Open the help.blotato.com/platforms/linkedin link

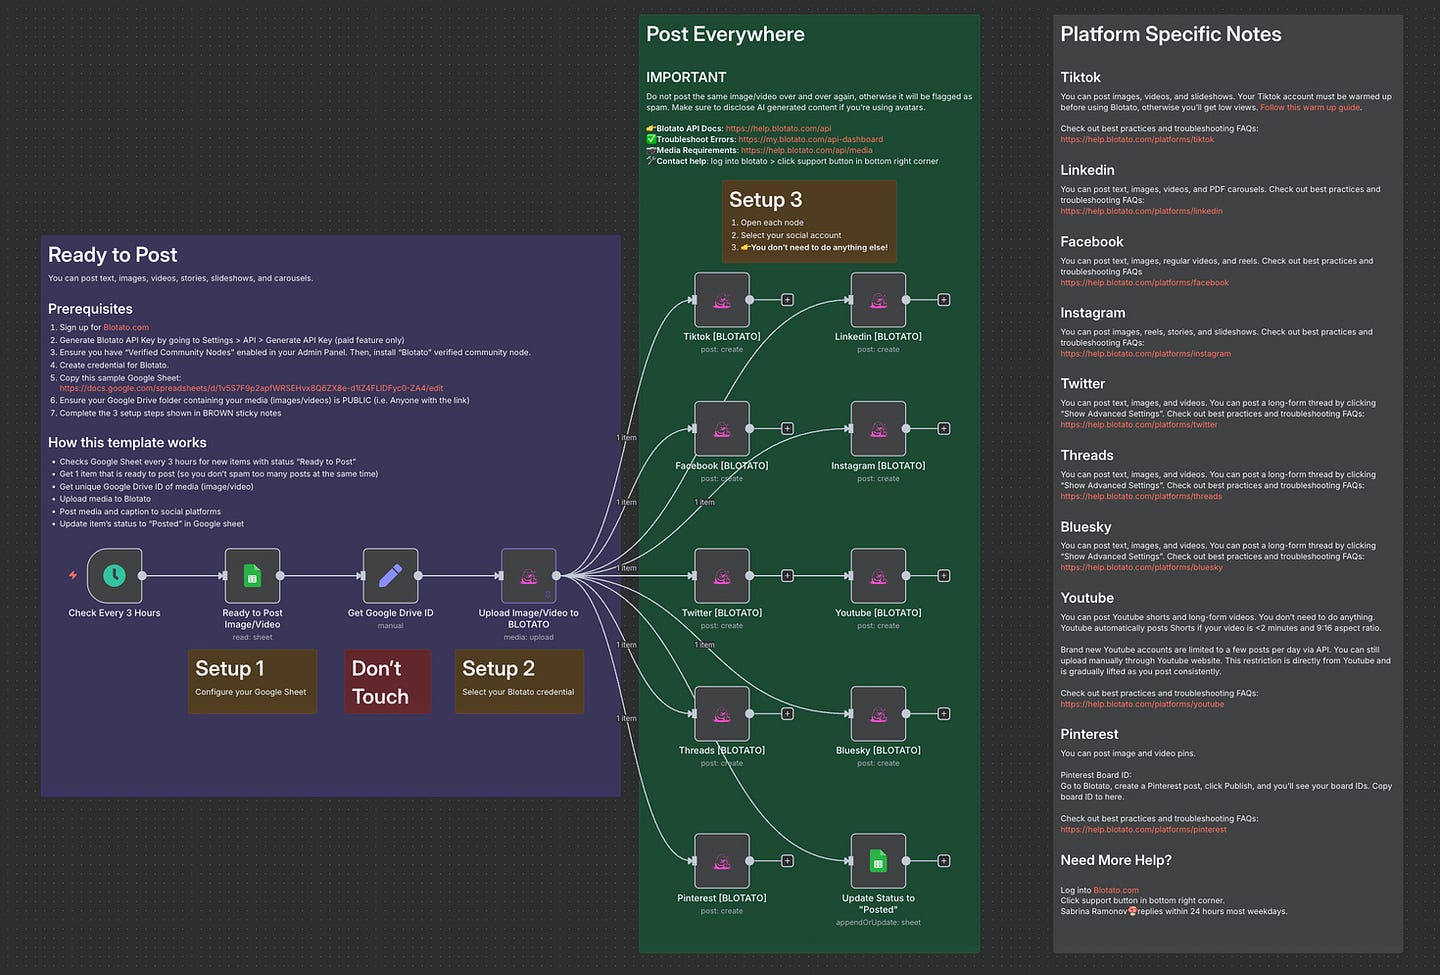coord(1141,211)
